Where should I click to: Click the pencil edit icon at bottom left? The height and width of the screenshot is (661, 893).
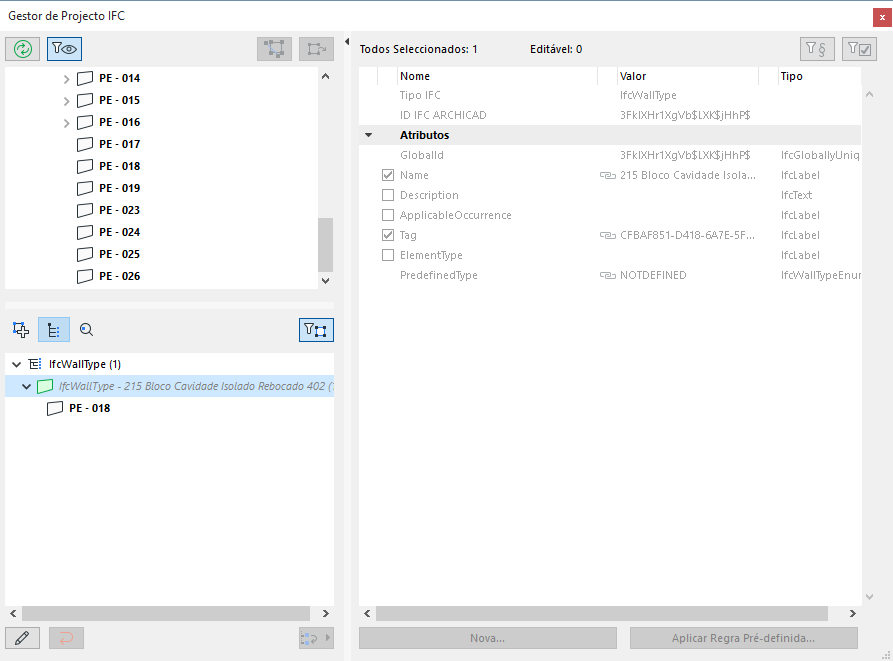[22, 638]
